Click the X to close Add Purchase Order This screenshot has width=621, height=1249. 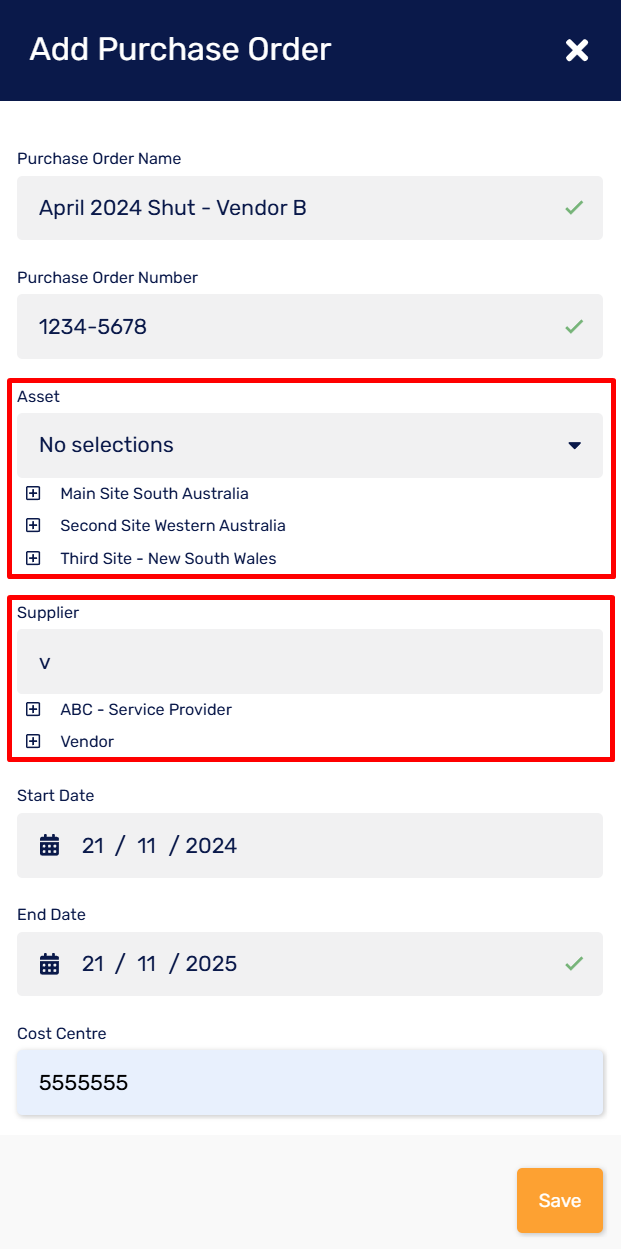click(x=577, y=49)
